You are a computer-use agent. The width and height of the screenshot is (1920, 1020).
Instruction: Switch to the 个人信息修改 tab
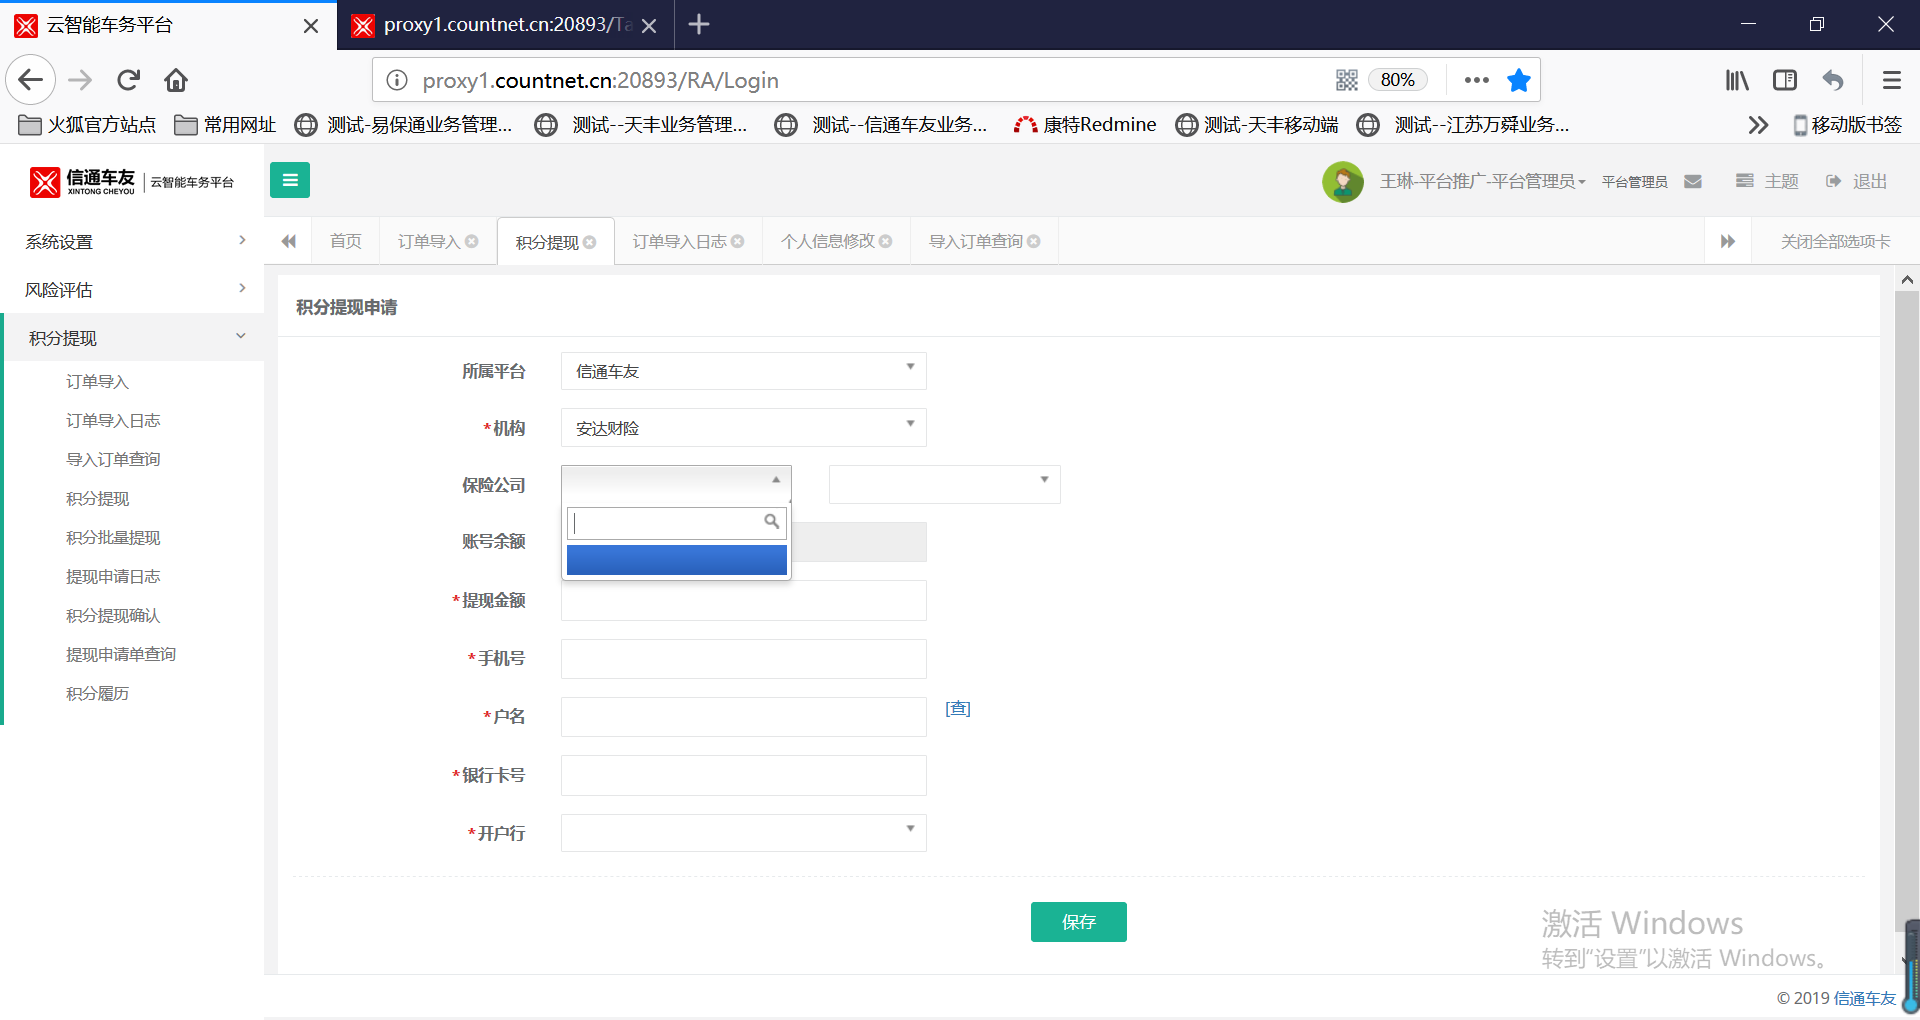click(x=827, y=241)
